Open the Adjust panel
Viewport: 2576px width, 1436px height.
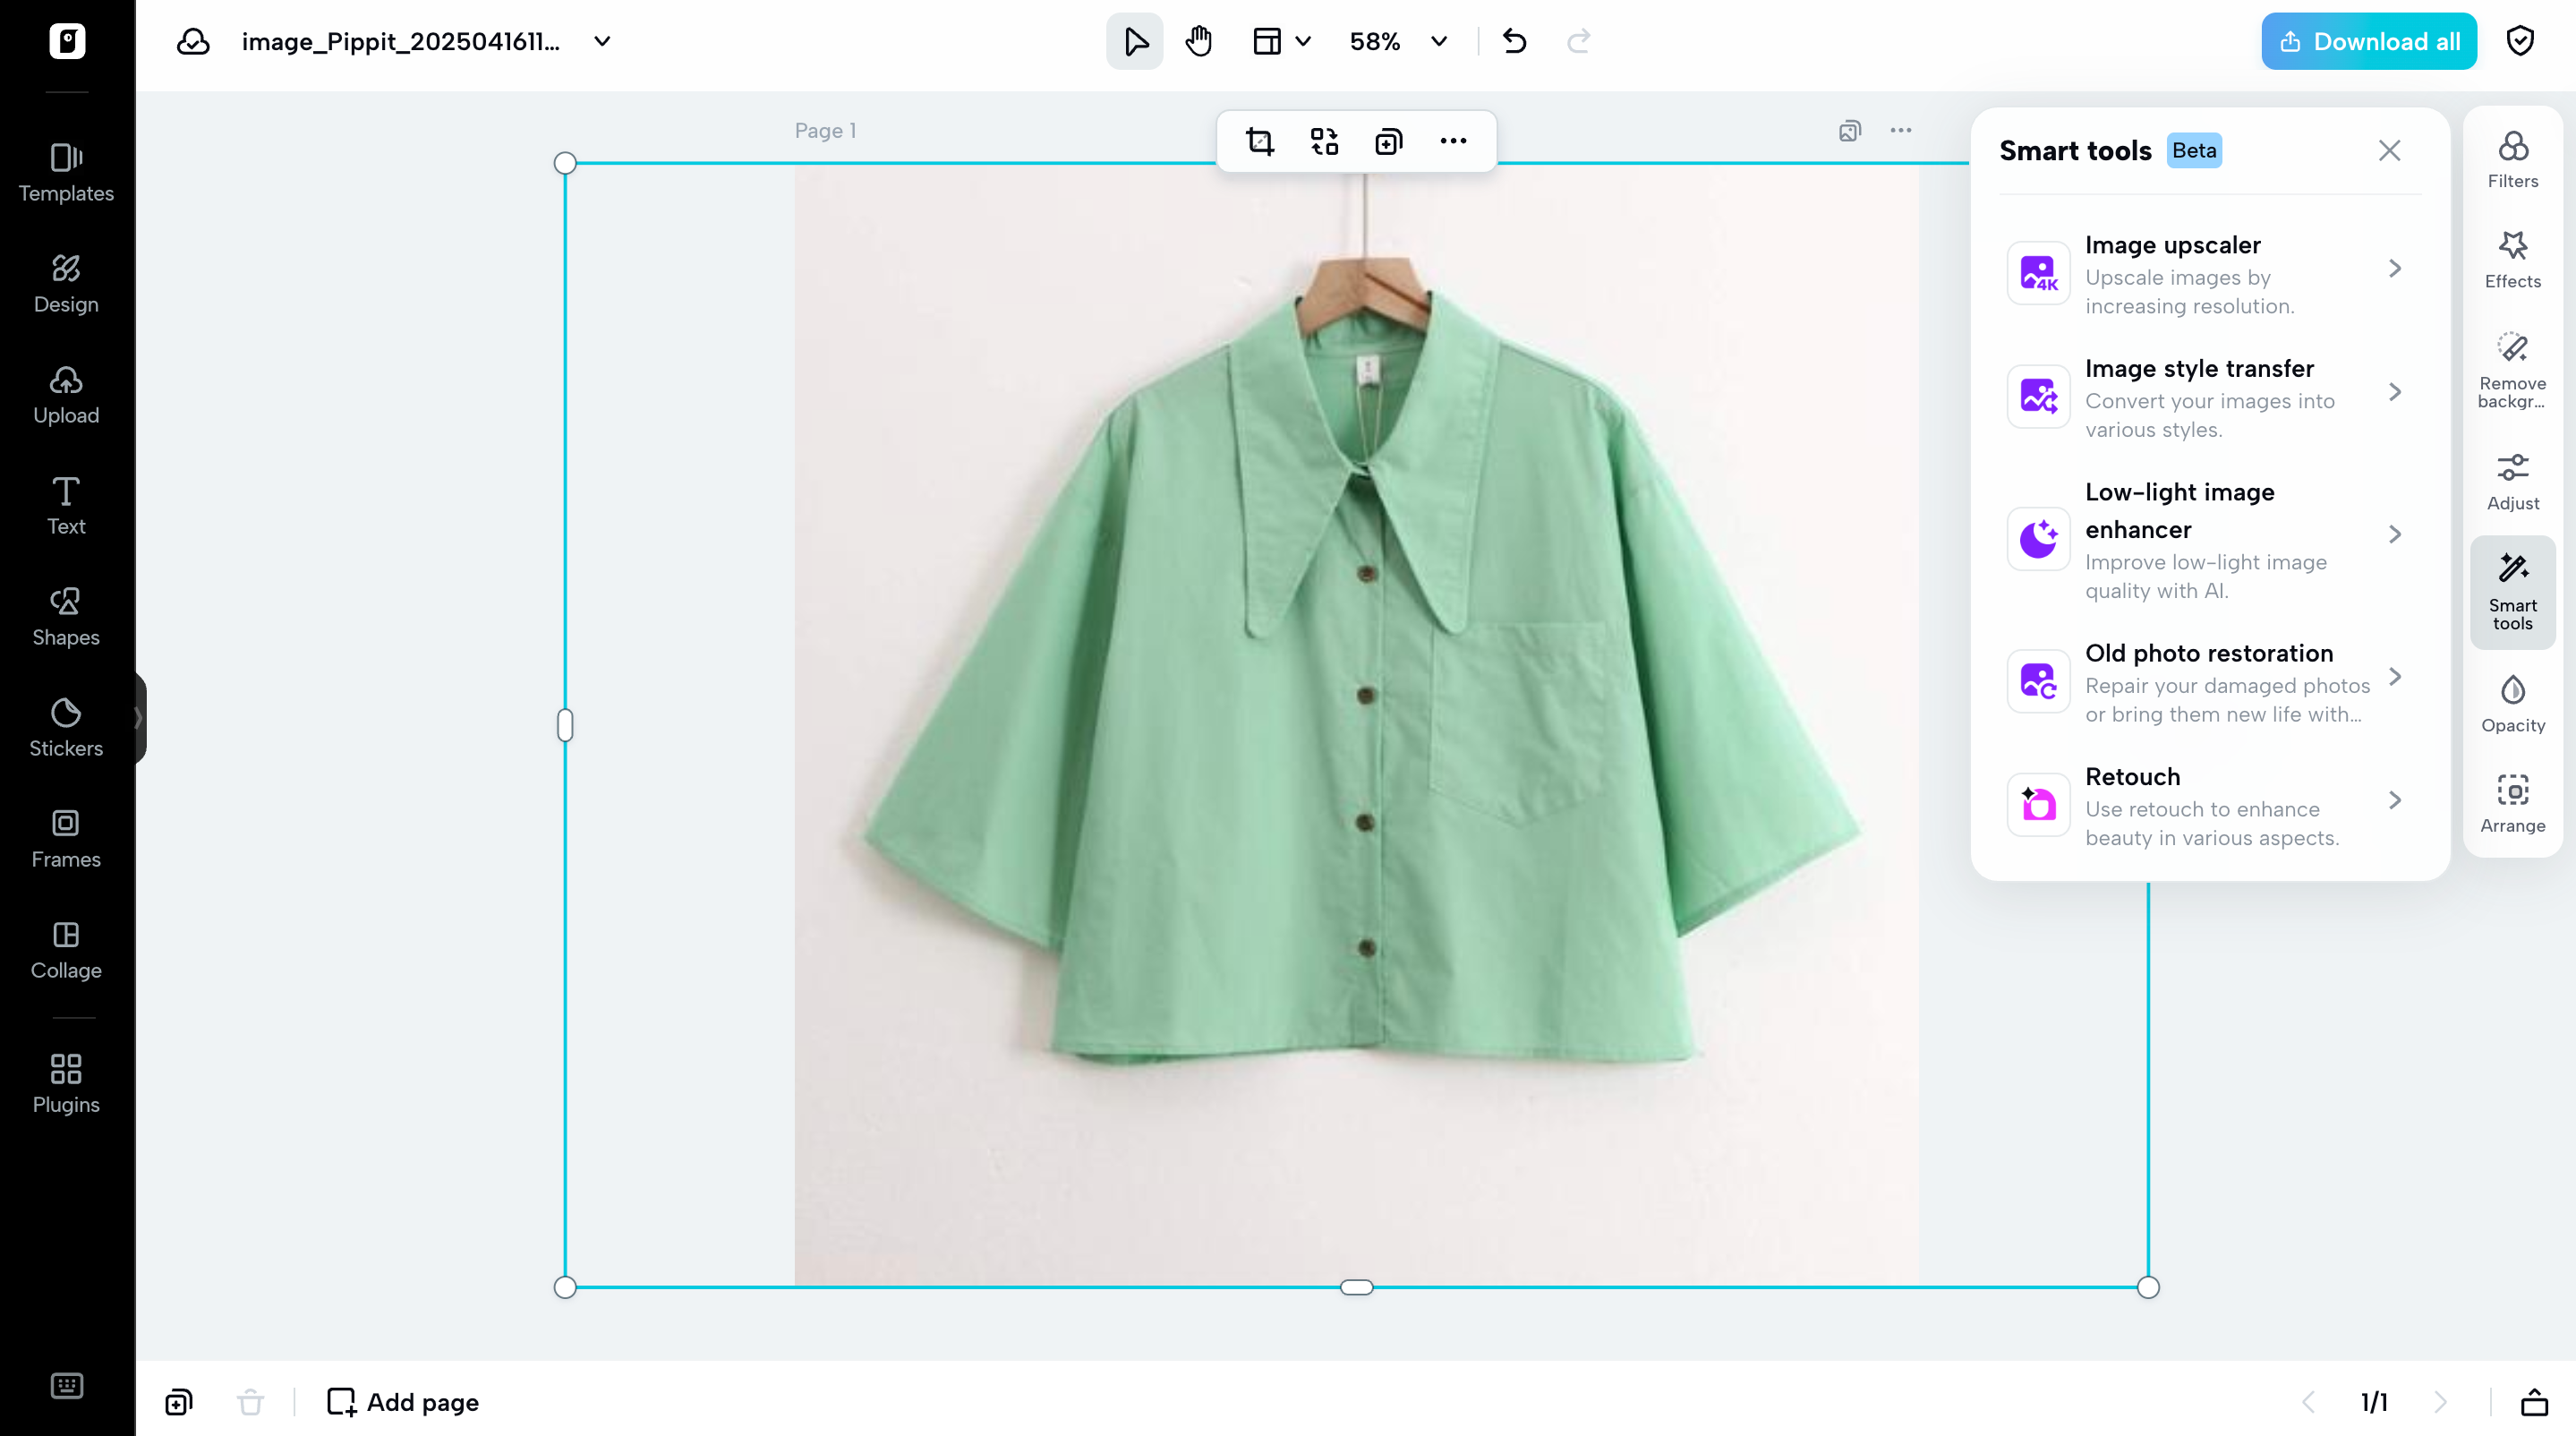coord(2513,482)
